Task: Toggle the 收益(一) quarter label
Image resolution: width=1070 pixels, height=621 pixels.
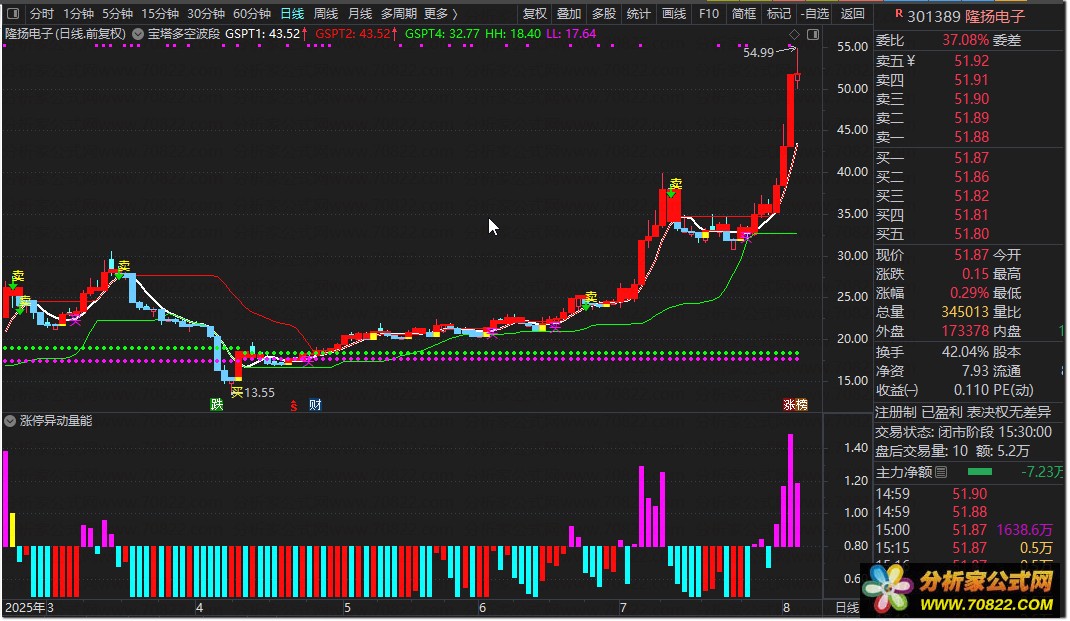Action: click(x=897, y=390)
